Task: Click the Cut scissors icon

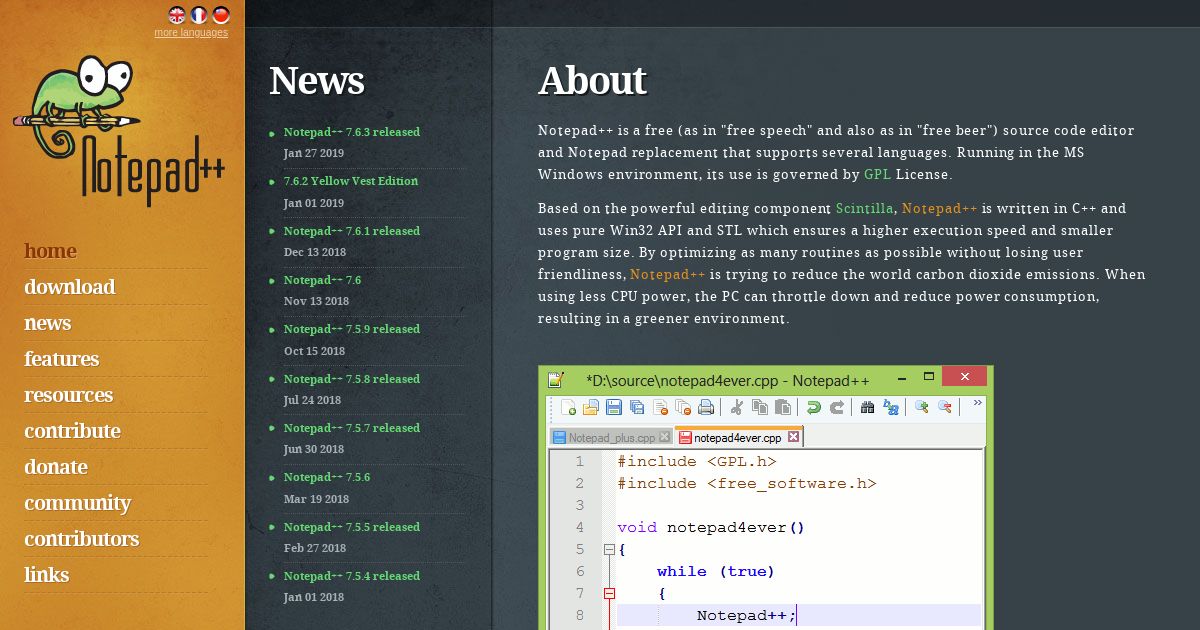Action: point(737,407)
